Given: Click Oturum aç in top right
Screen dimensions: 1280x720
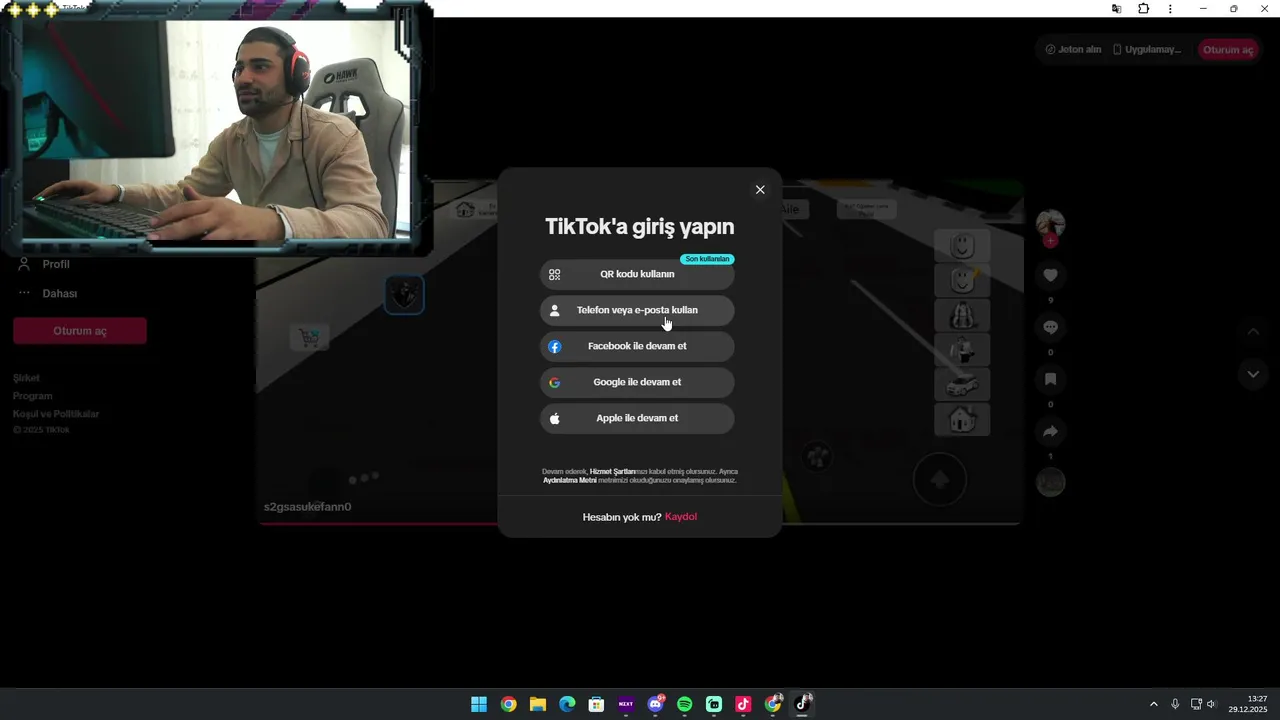Looking at the screenshot, I should coord(1228,50).
